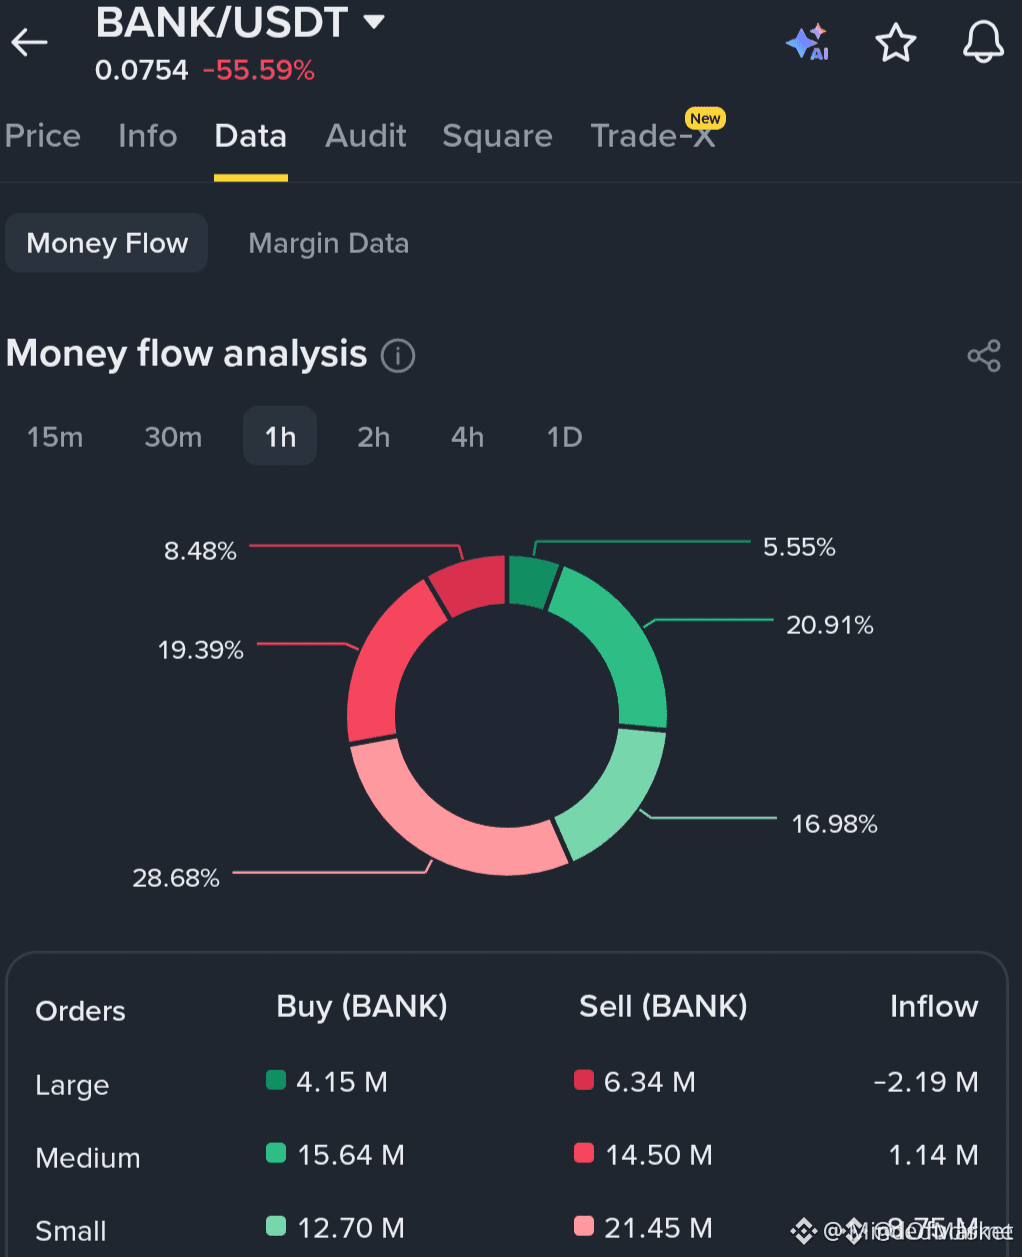Click the 5.55% chart label
The width and height of the screenshot is (1022, 1257).
pos(799,547)
